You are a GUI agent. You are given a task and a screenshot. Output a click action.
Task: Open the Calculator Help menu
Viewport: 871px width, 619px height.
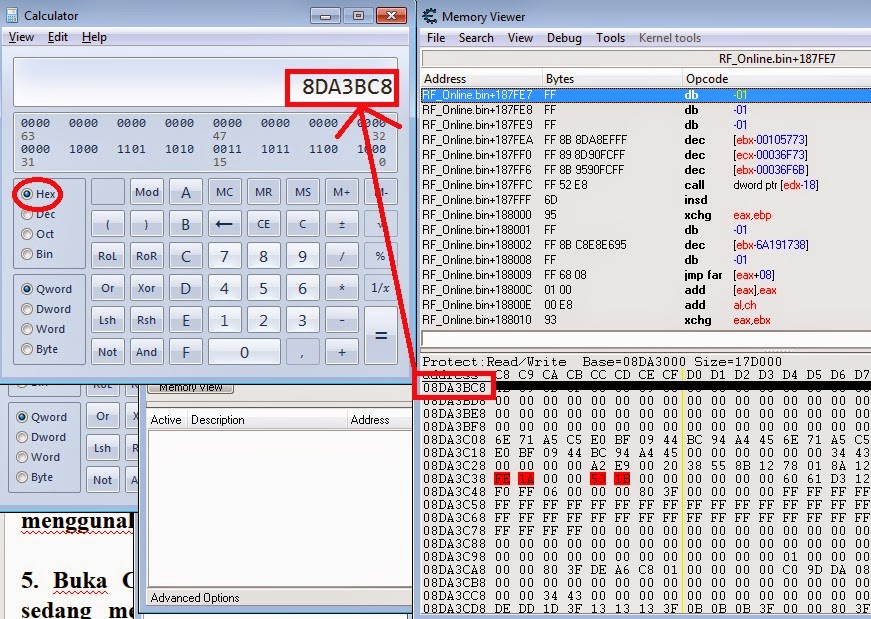94,37
